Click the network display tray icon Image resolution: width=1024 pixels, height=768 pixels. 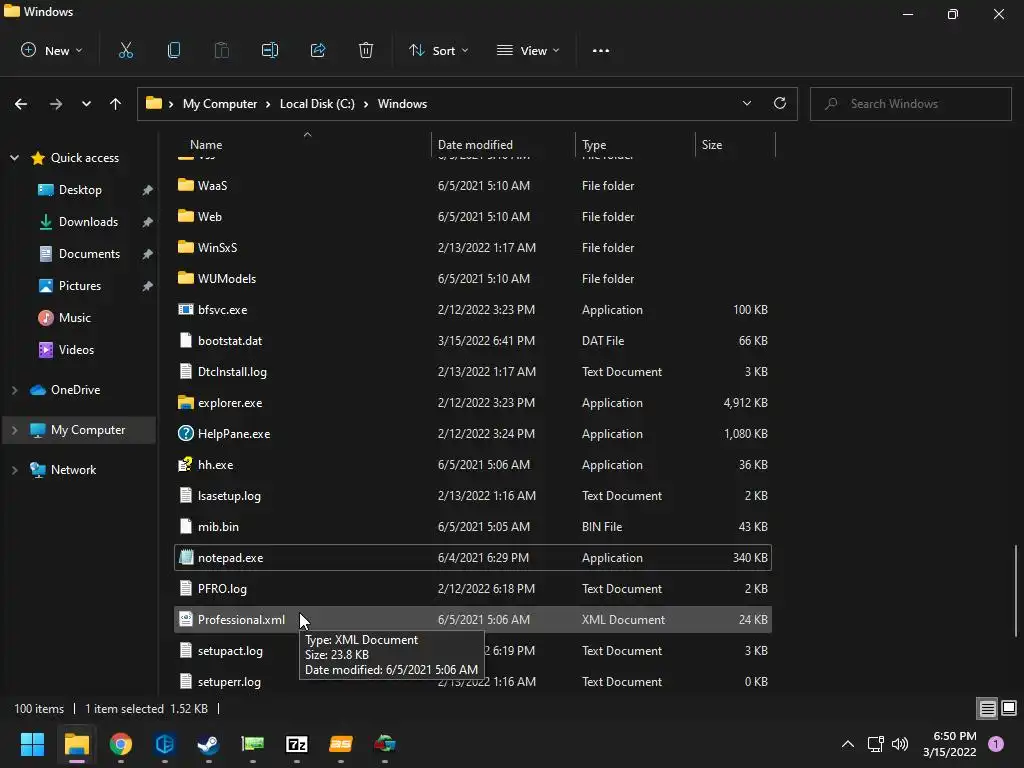(x=875, y=744)
